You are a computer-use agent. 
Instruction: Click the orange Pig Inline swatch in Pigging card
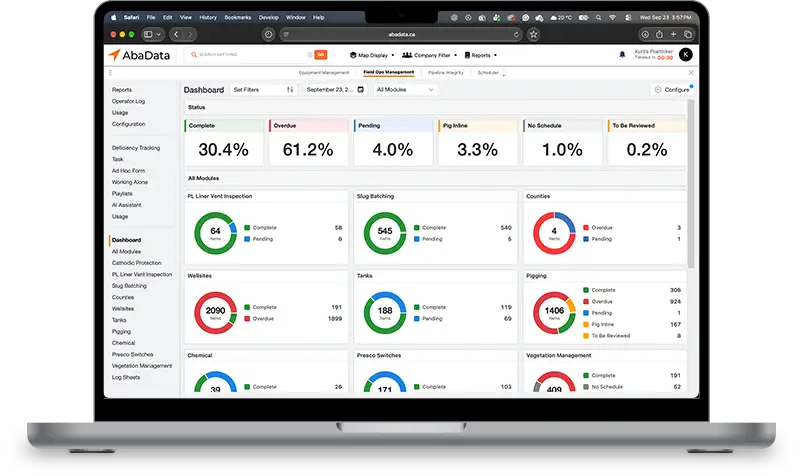point(586,324)
